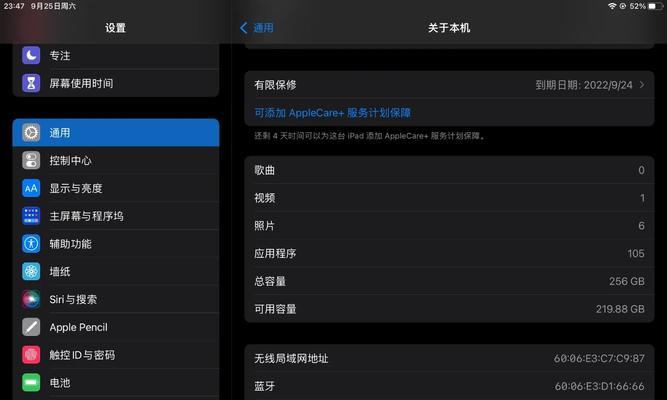
Task: Tap the Focus moon icon
Action: coord(31,55)
